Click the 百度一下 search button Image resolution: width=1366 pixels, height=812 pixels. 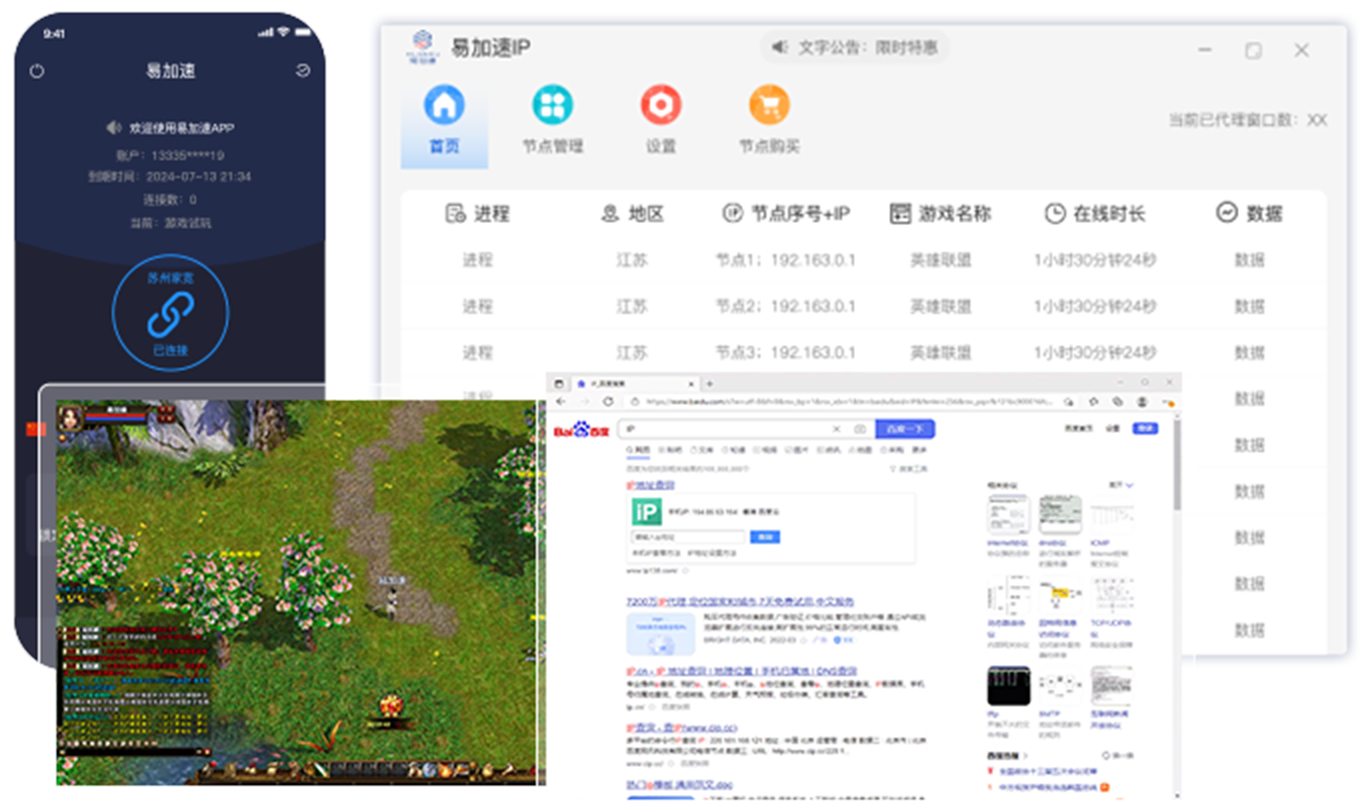tap(904, 429)
